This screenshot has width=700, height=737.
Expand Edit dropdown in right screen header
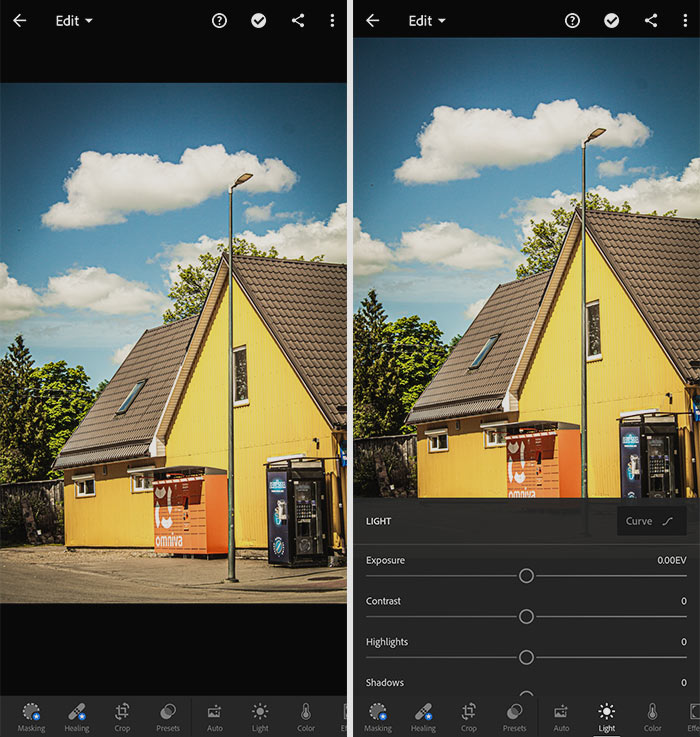[x=427, y=20]
